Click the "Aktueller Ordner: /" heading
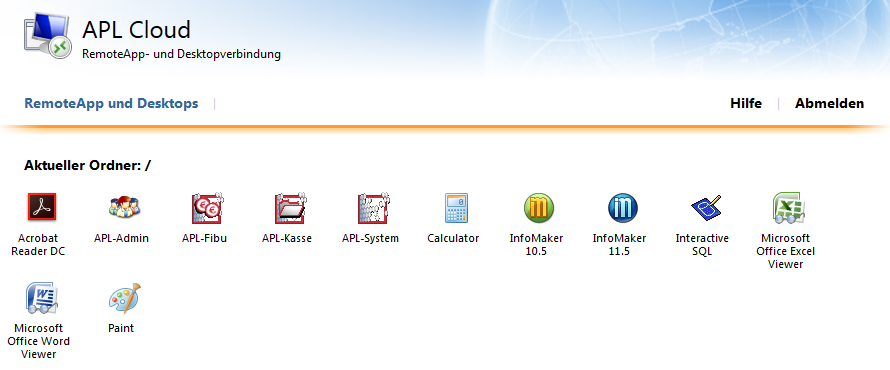 pyautogui.click(x=88, y=166)
